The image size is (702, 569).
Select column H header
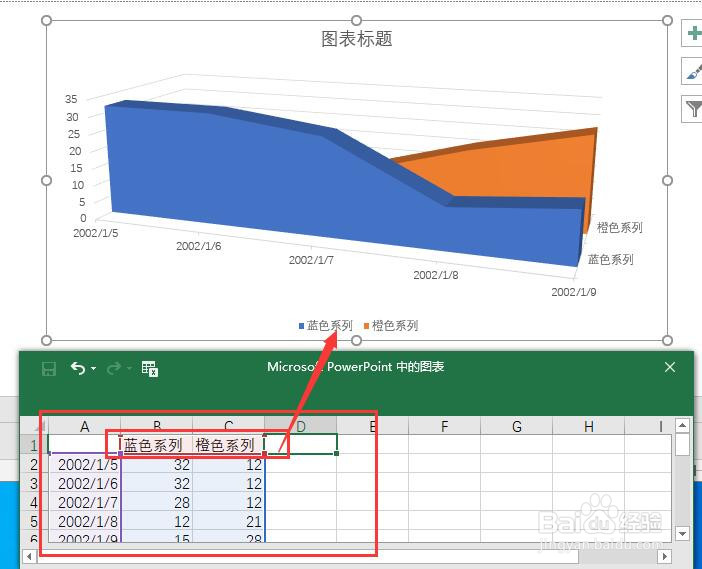pyautogui.click(x=589, y=426)
